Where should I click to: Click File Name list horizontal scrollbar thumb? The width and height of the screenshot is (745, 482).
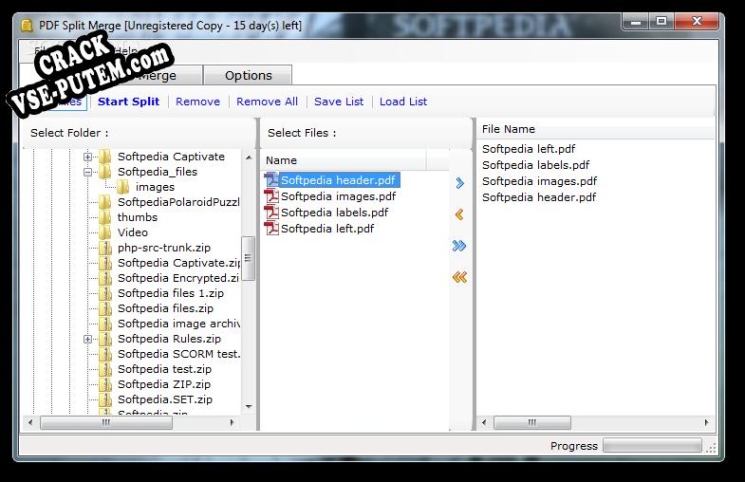point(532,422)
